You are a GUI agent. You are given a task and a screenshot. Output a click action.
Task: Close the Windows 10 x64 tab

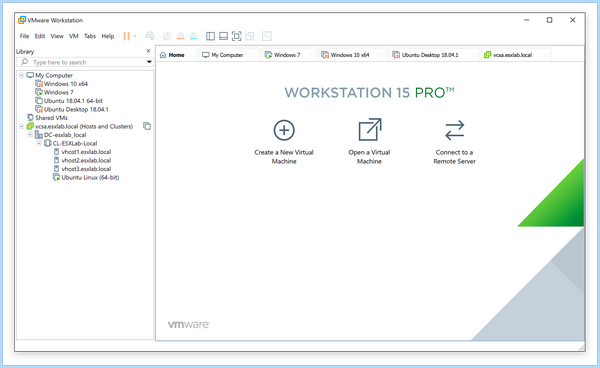pos(381,55)
